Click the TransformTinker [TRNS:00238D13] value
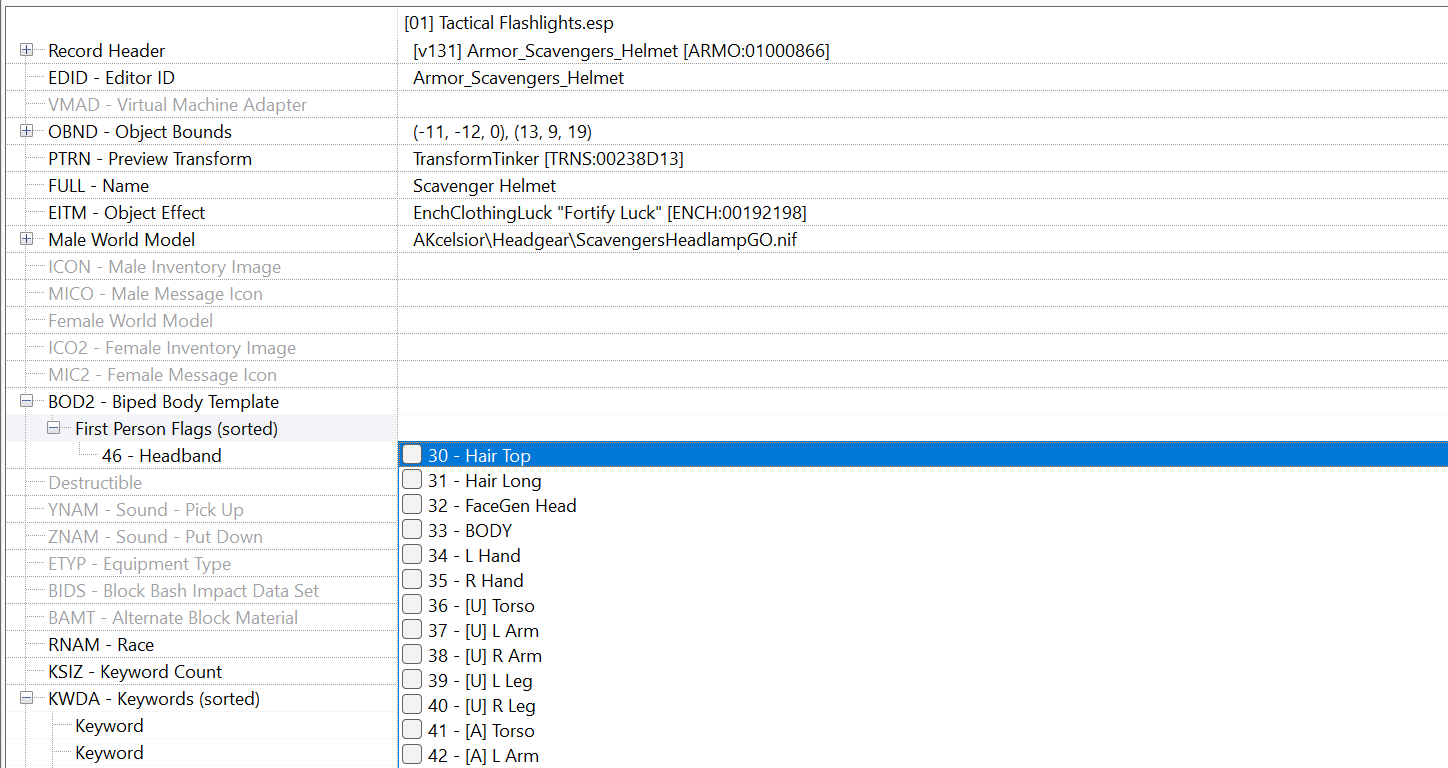The height and width of the screenshot is (768, 1448). pyautogui.click(x=548, y=158)
